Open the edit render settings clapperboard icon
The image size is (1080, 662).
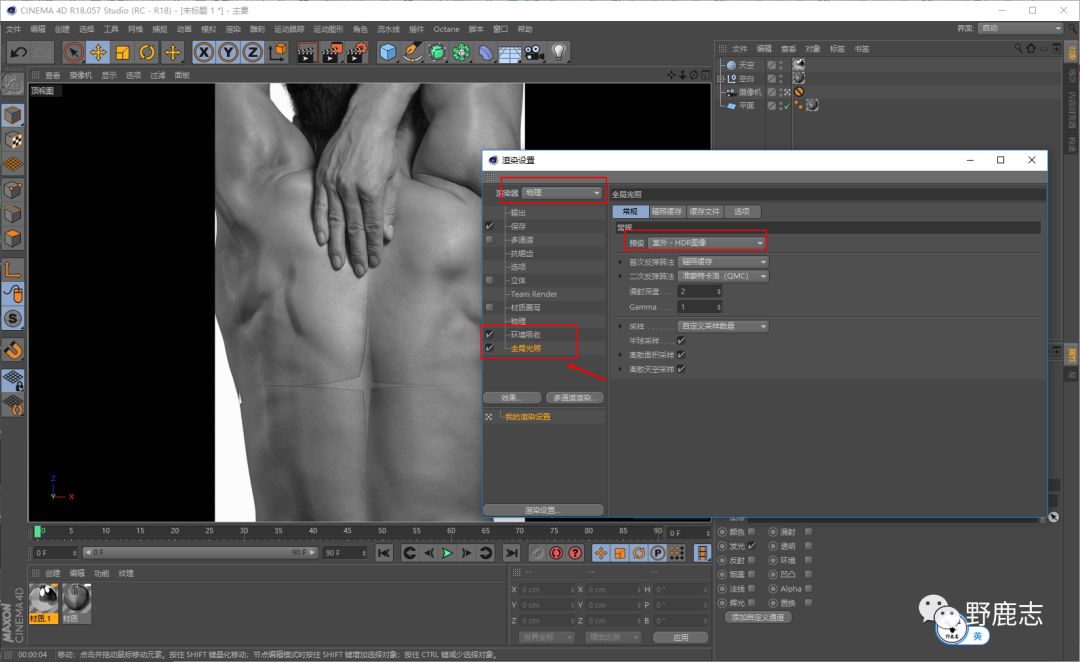(356, 52)
